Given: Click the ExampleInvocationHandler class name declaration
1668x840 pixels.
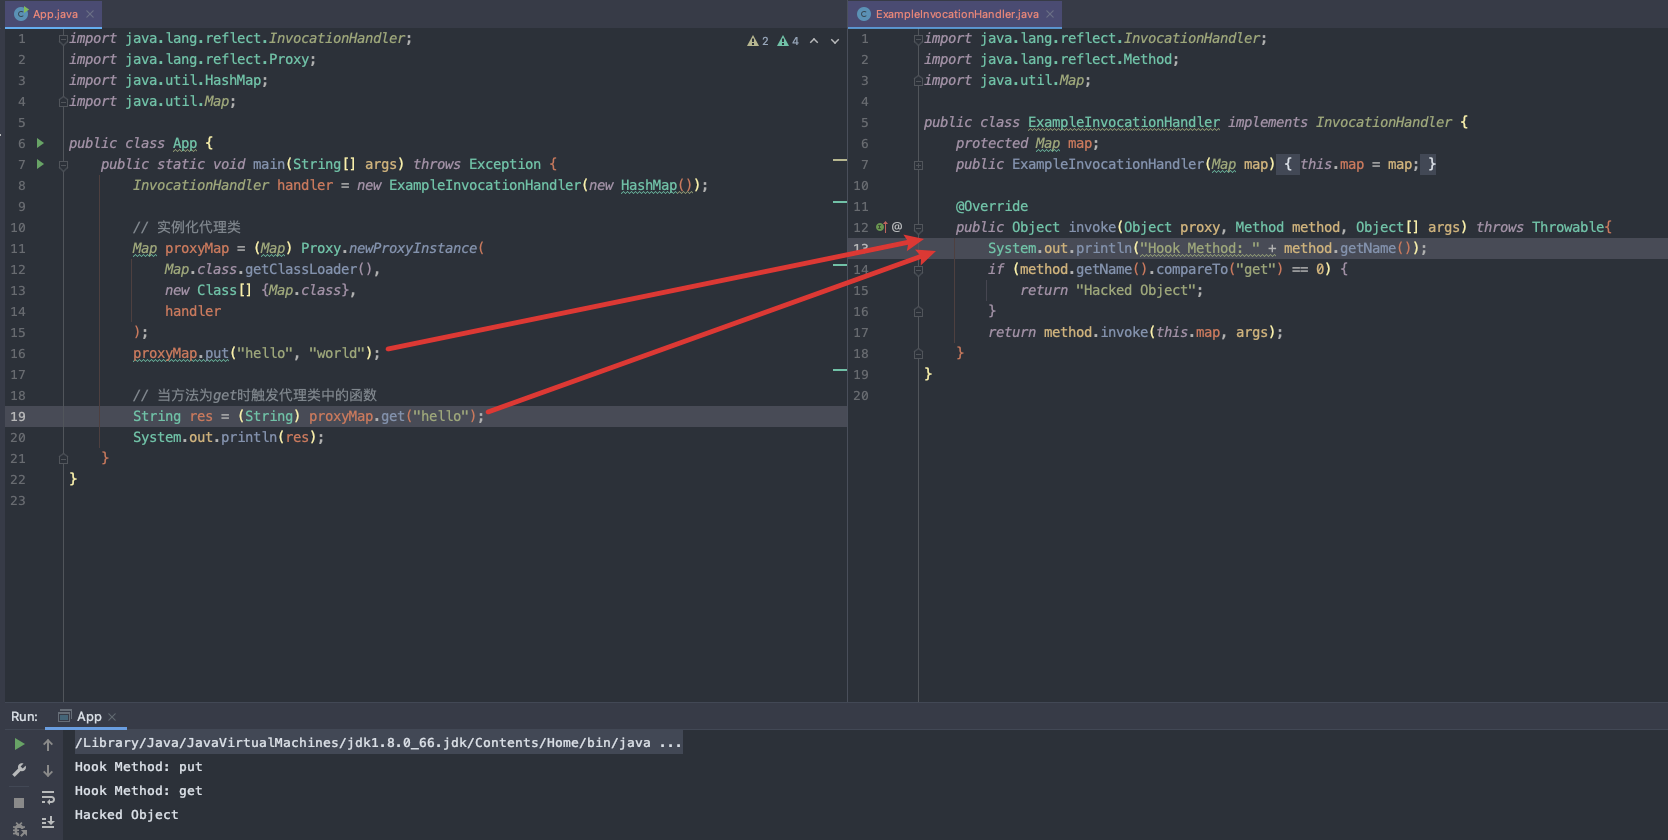Looking at the screenshot, I should pos(1123,122).
